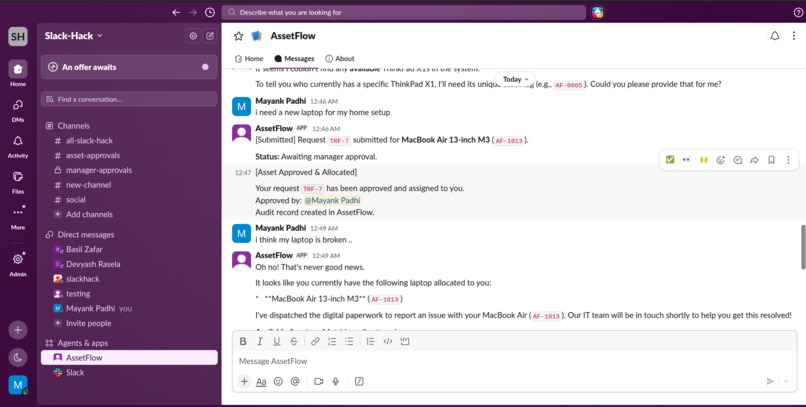Click the create new plus button in rail
This screenshot has height=407, width=806.
18,330
